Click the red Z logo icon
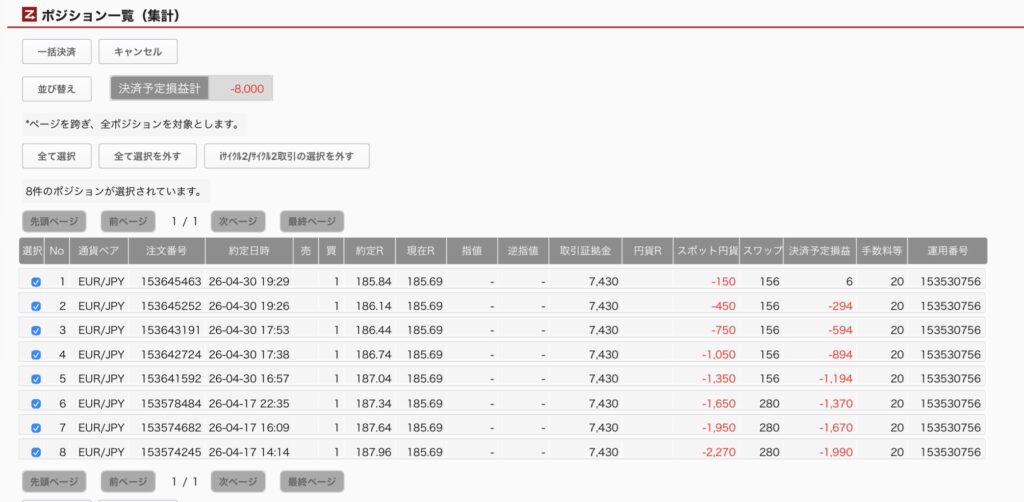This screenshot has width=1024, height=502. pos(29,14)
